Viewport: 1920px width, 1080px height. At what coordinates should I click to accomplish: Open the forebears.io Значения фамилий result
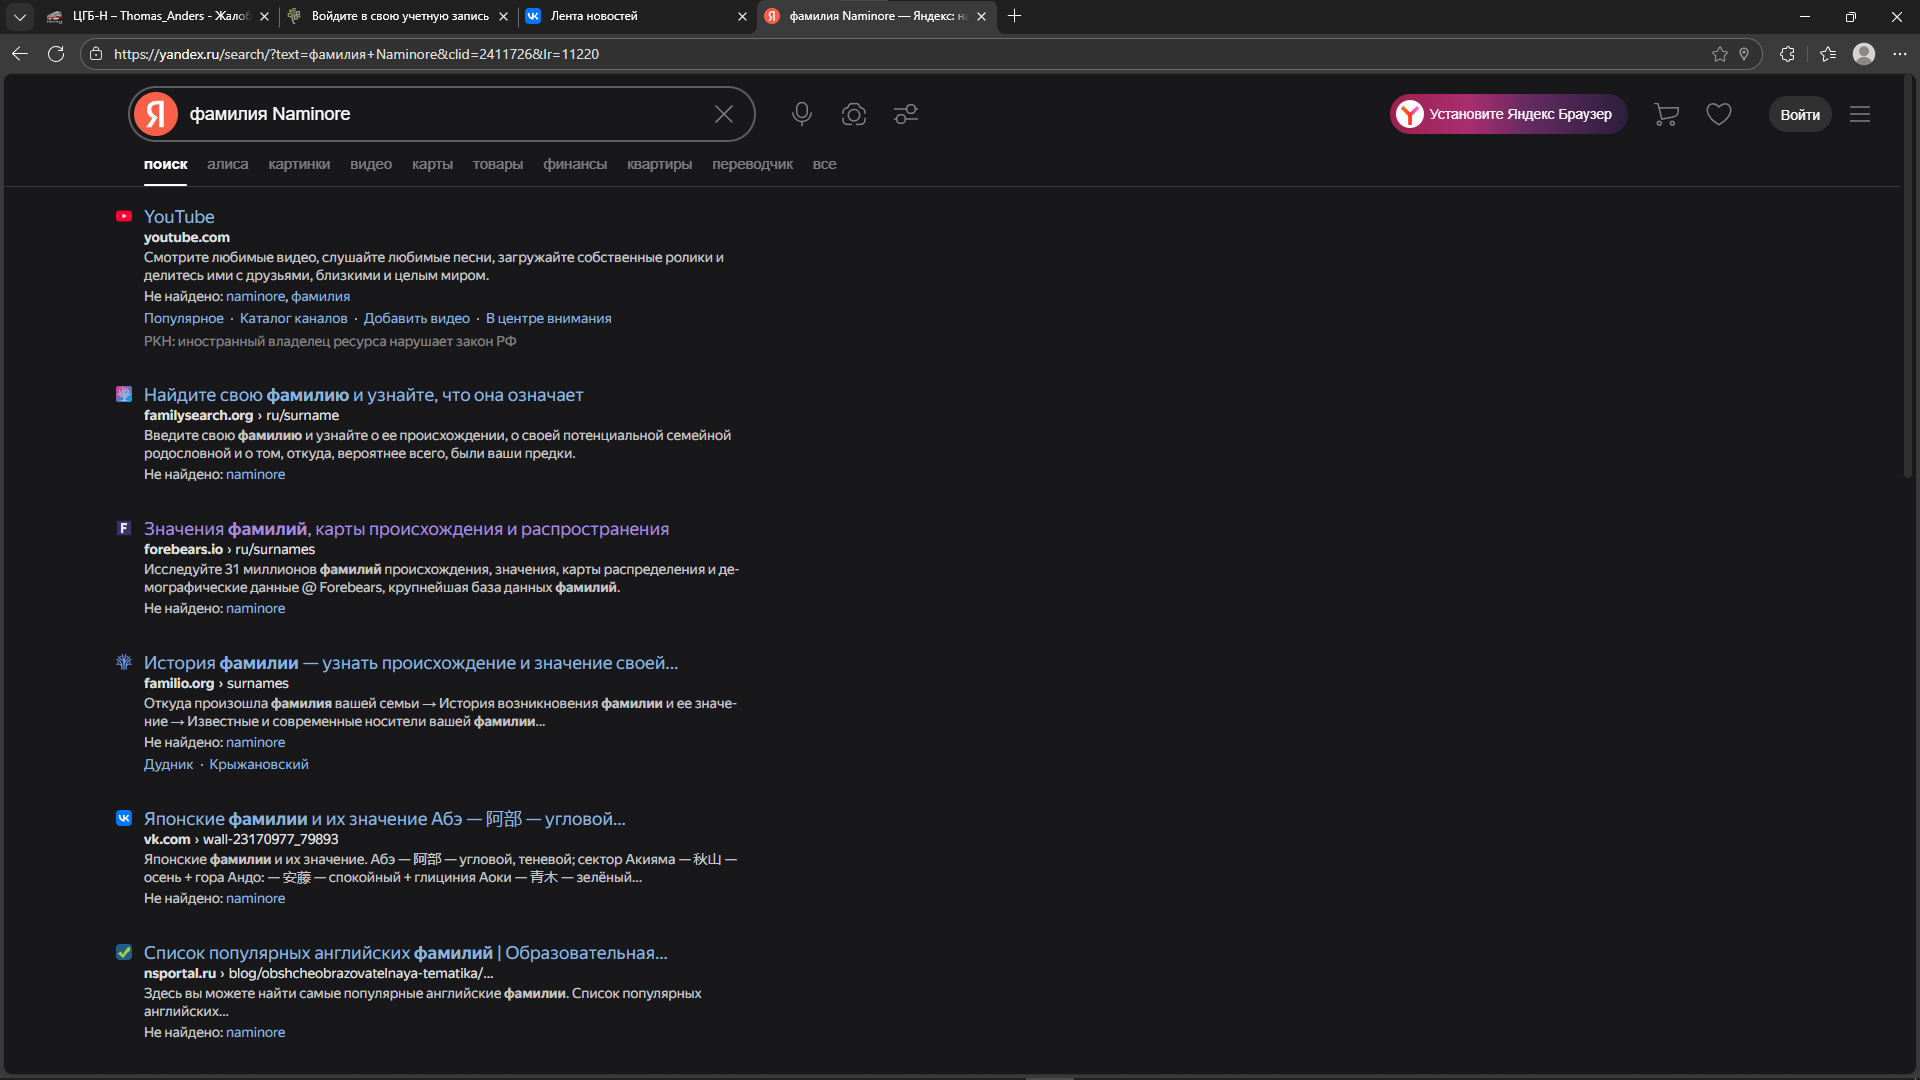406,529
